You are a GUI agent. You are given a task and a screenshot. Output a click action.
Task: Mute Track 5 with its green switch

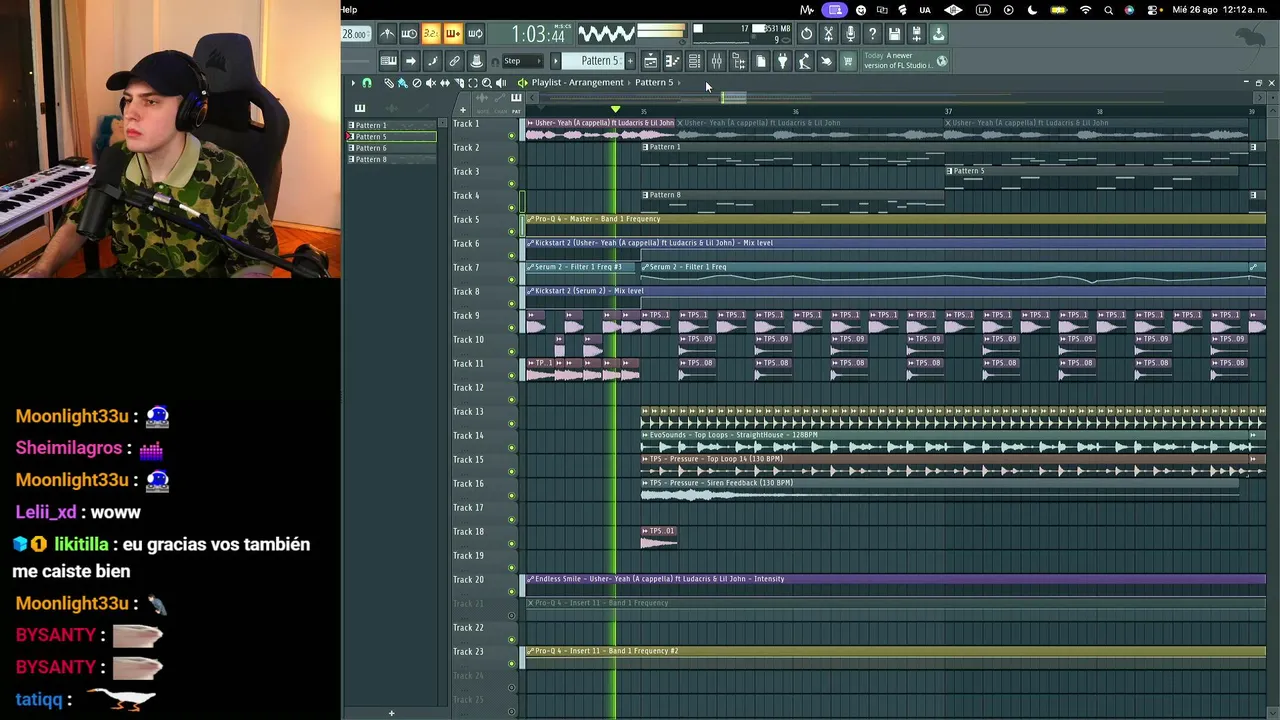512,231
